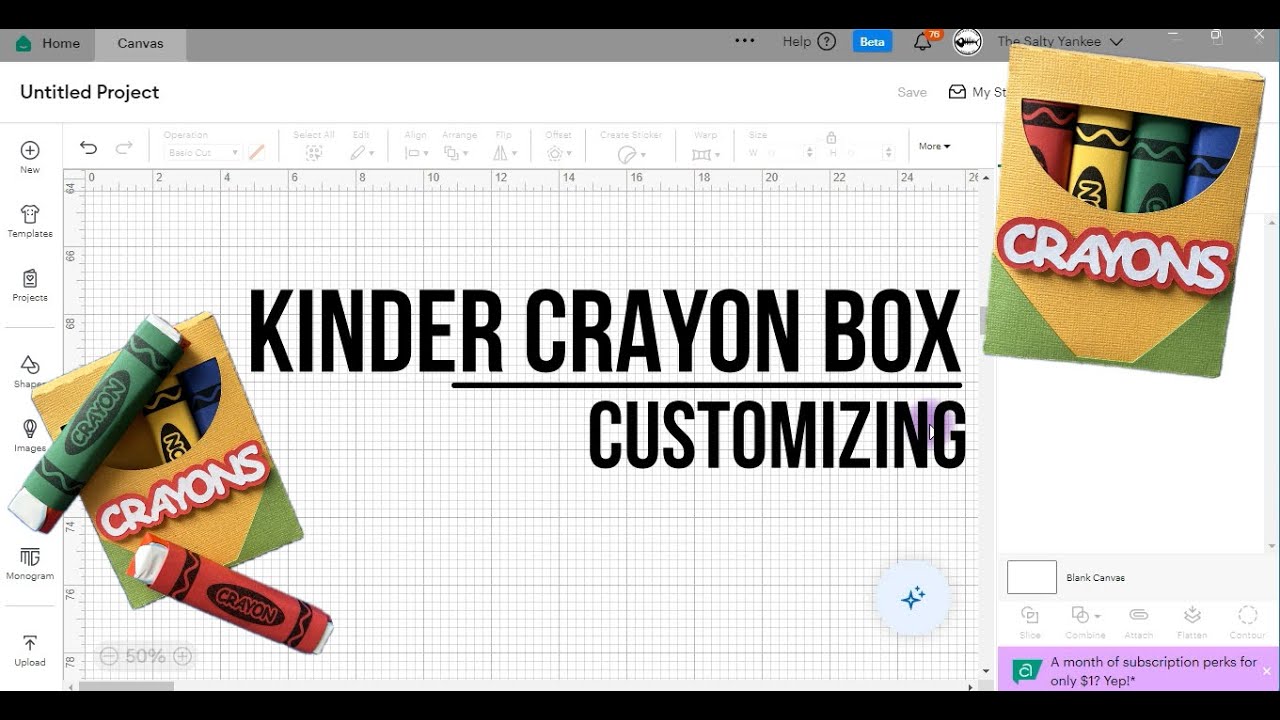Click the 50% zoom level
The image size is (1280, 720).
pyautogui.click(x=145, y=656)
